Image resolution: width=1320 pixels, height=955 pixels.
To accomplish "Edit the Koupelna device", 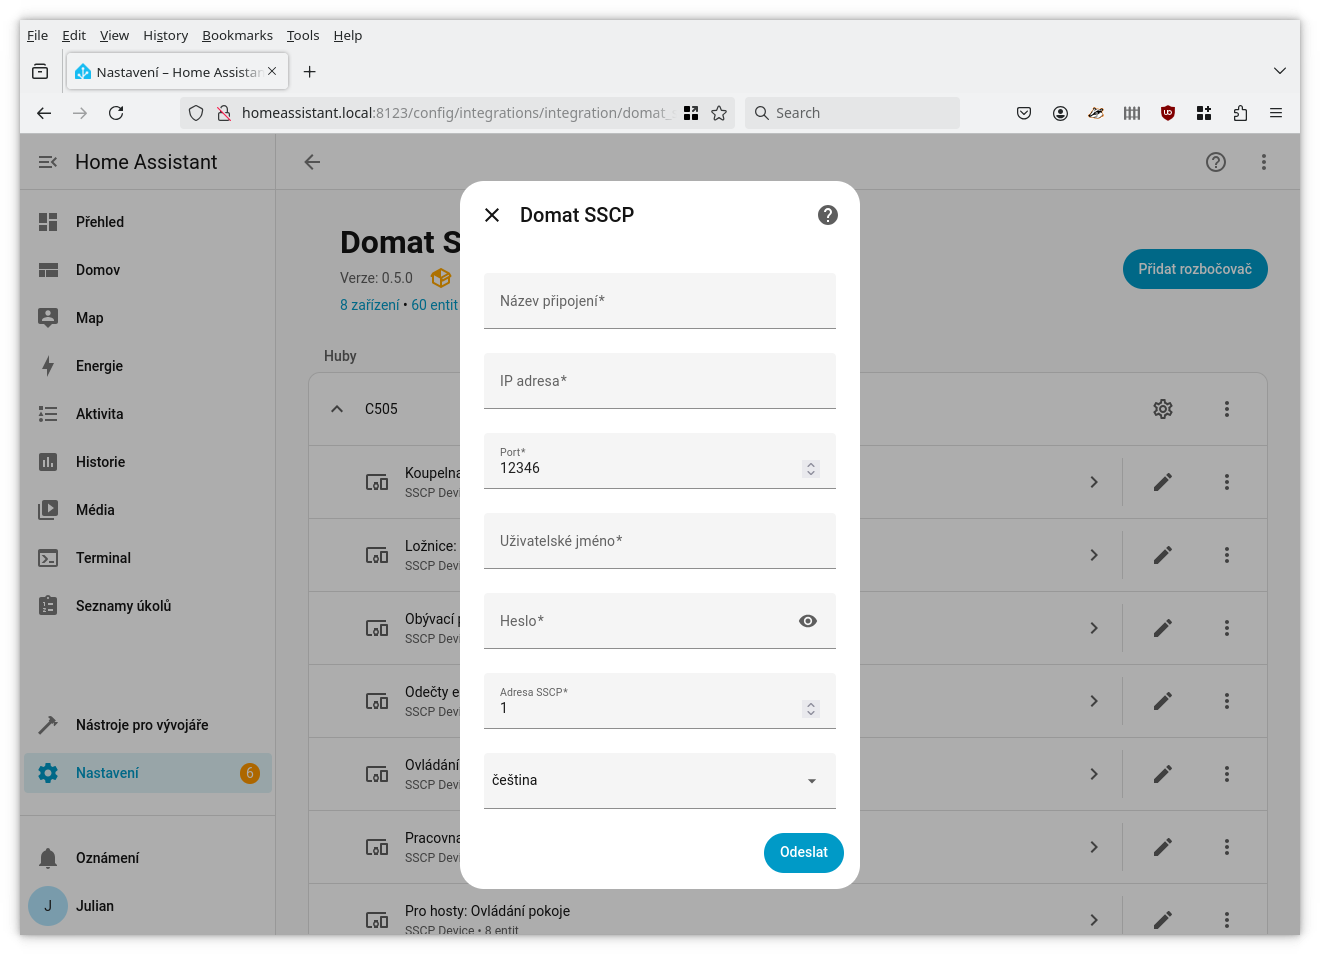I will (1163, 482).
